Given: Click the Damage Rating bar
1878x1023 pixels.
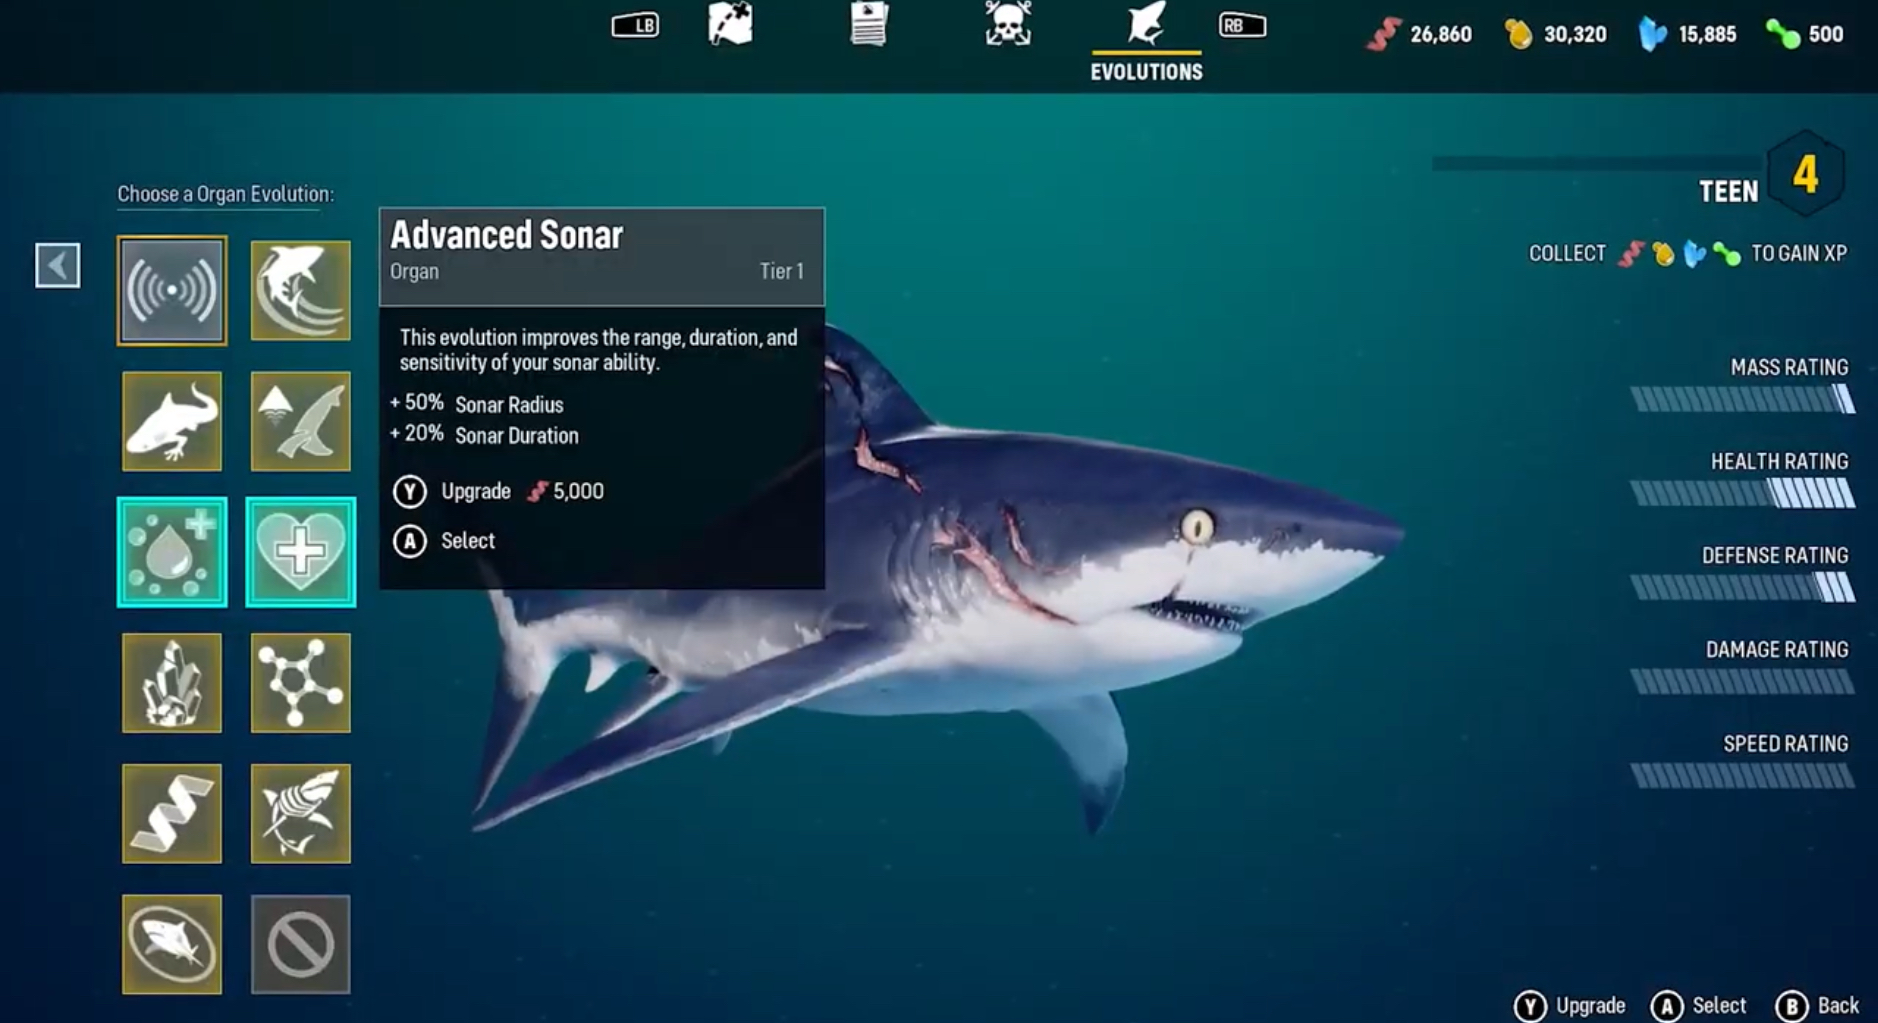Looking at the screenshot, I should (1743, 682).
